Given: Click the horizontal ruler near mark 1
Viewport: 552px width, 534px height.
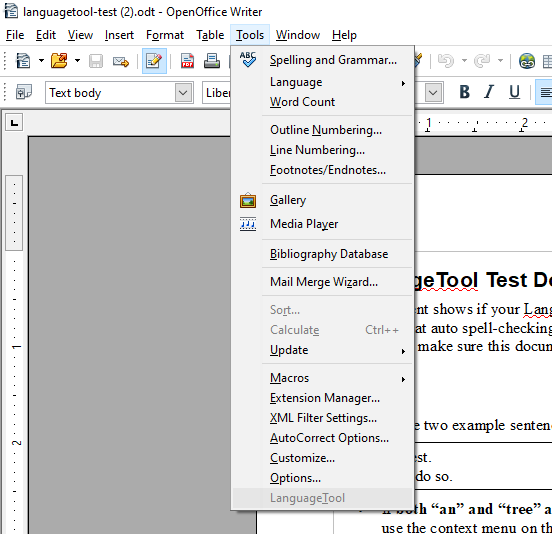Looking at the screenshot, I should pyautogui.click(x=428, y=123).
